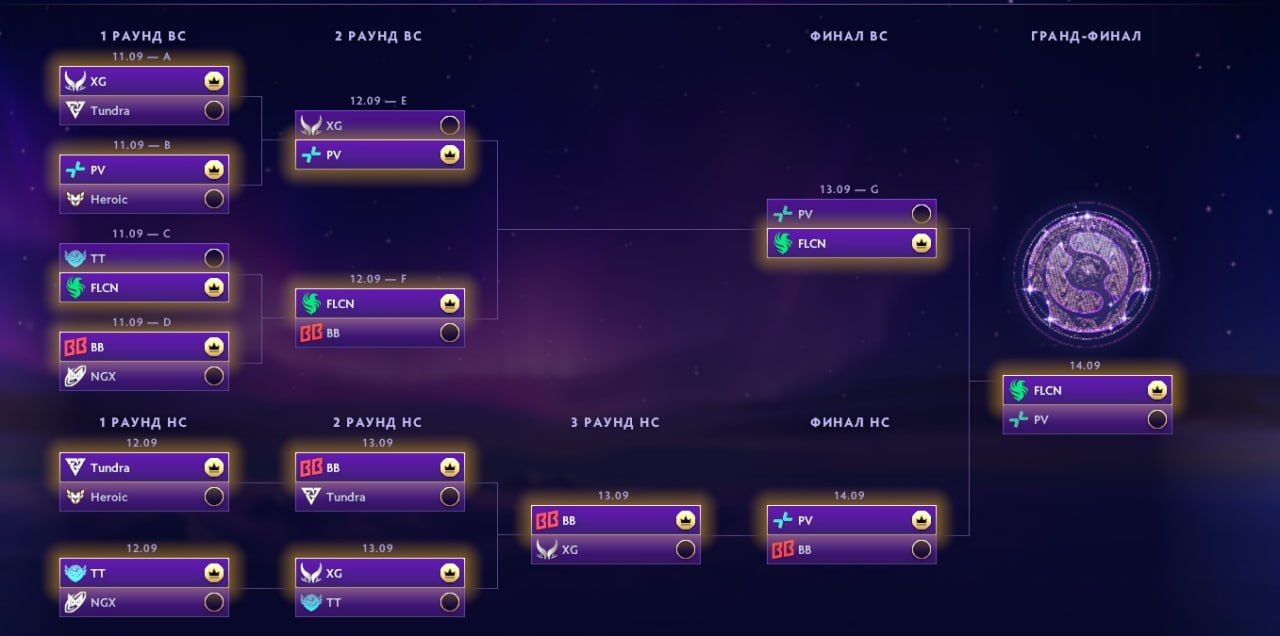The image size is (1280, 636).
Task: Click the BB logo in lower bracket final
Action: 783,549
